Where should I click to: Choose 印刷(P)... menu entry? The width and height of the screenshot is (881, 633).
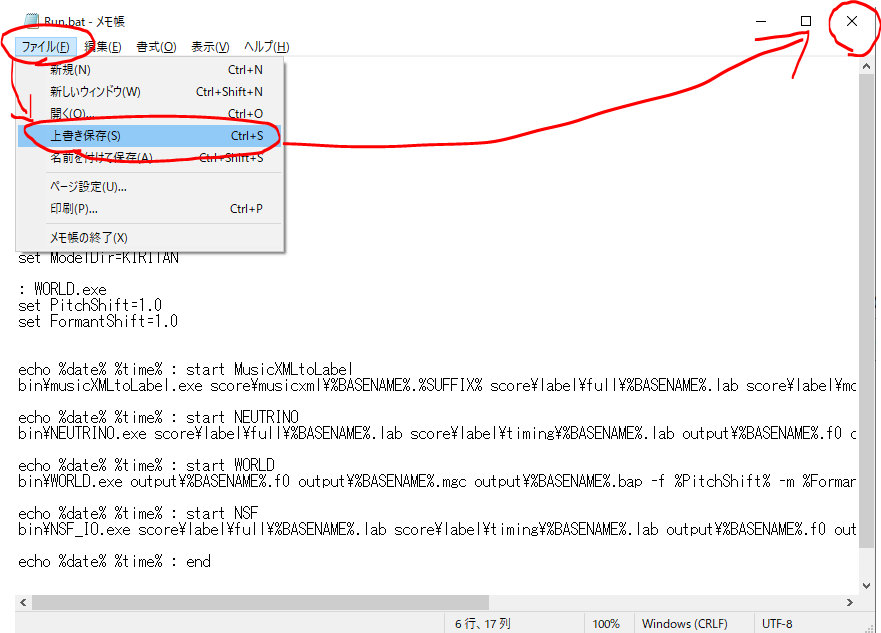[x=149, y=208]
